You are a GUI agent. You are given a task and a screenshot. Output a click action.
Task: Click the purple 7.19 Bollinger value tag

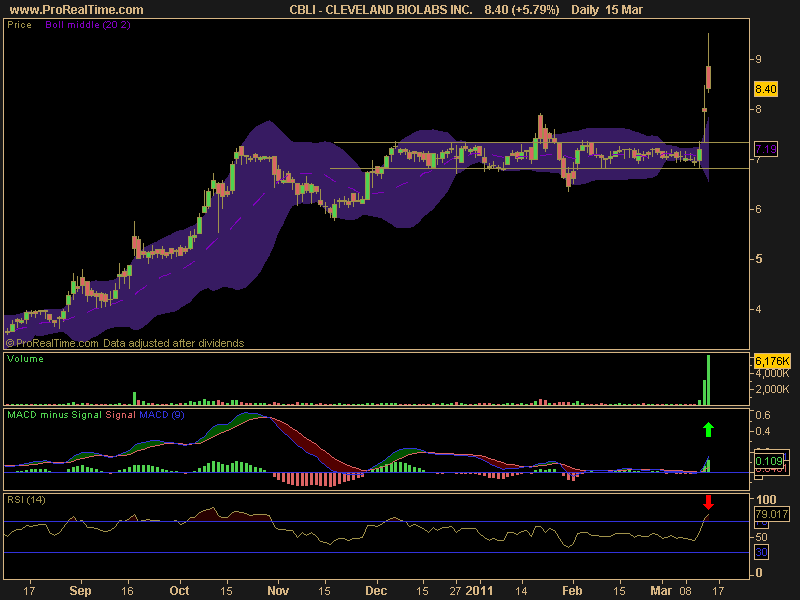[x=766, y=149]
